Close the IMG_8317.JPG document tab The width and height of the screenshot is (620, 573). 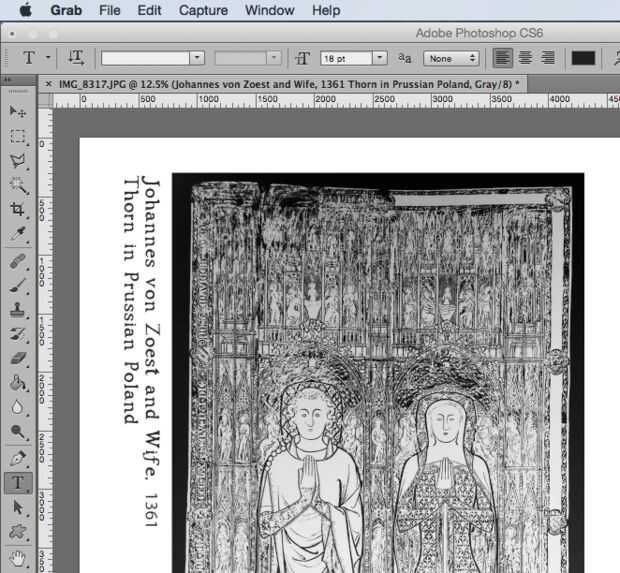click(x=48, y=84)
